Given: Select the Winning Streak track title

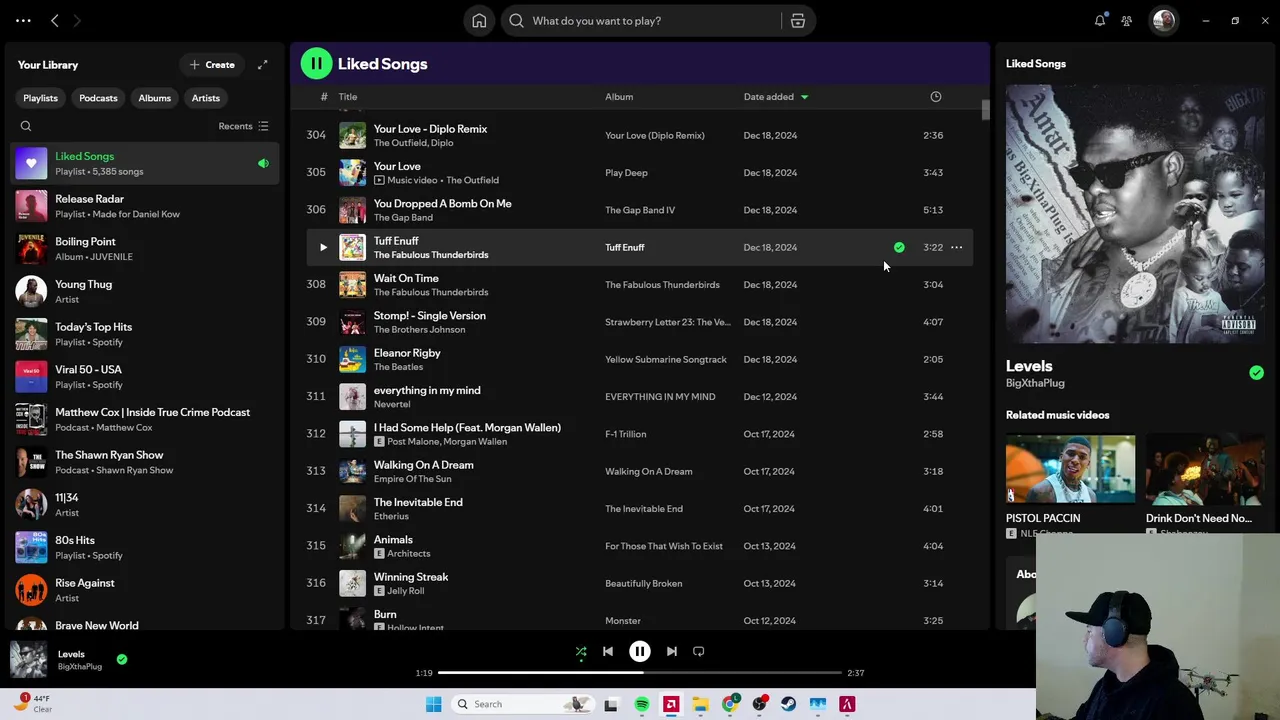Looking at the screenshot, I should 411,577.
